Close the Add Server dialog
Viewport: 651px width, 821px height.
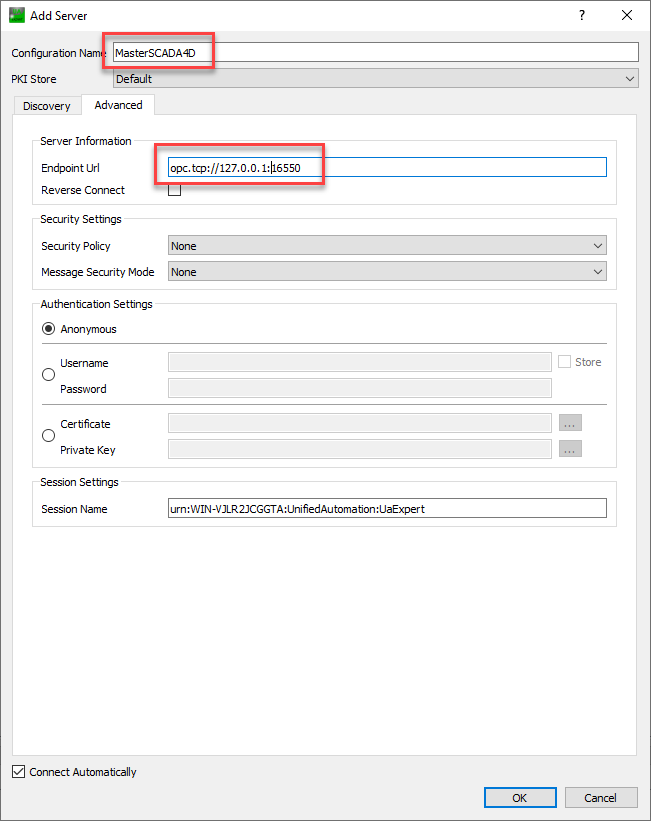(x=627, y=15)
